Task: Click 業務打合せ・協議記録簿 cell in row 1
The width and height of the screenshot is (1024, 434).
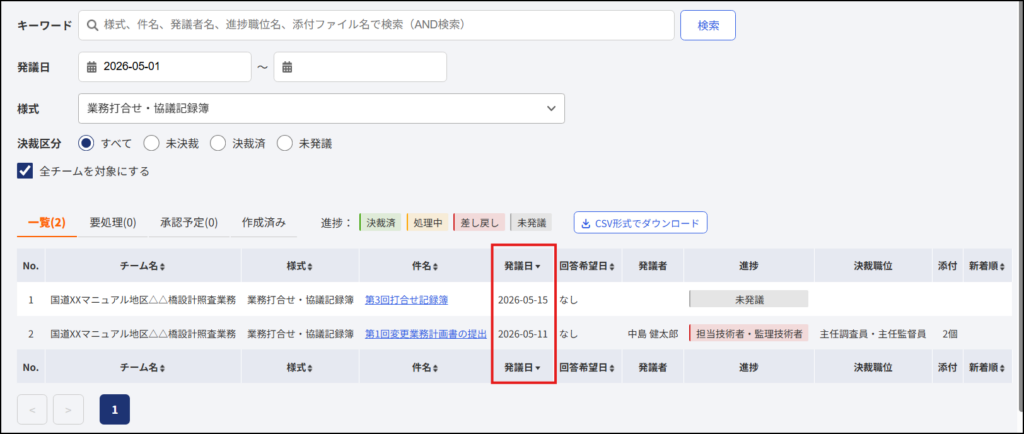Action: 300,300
